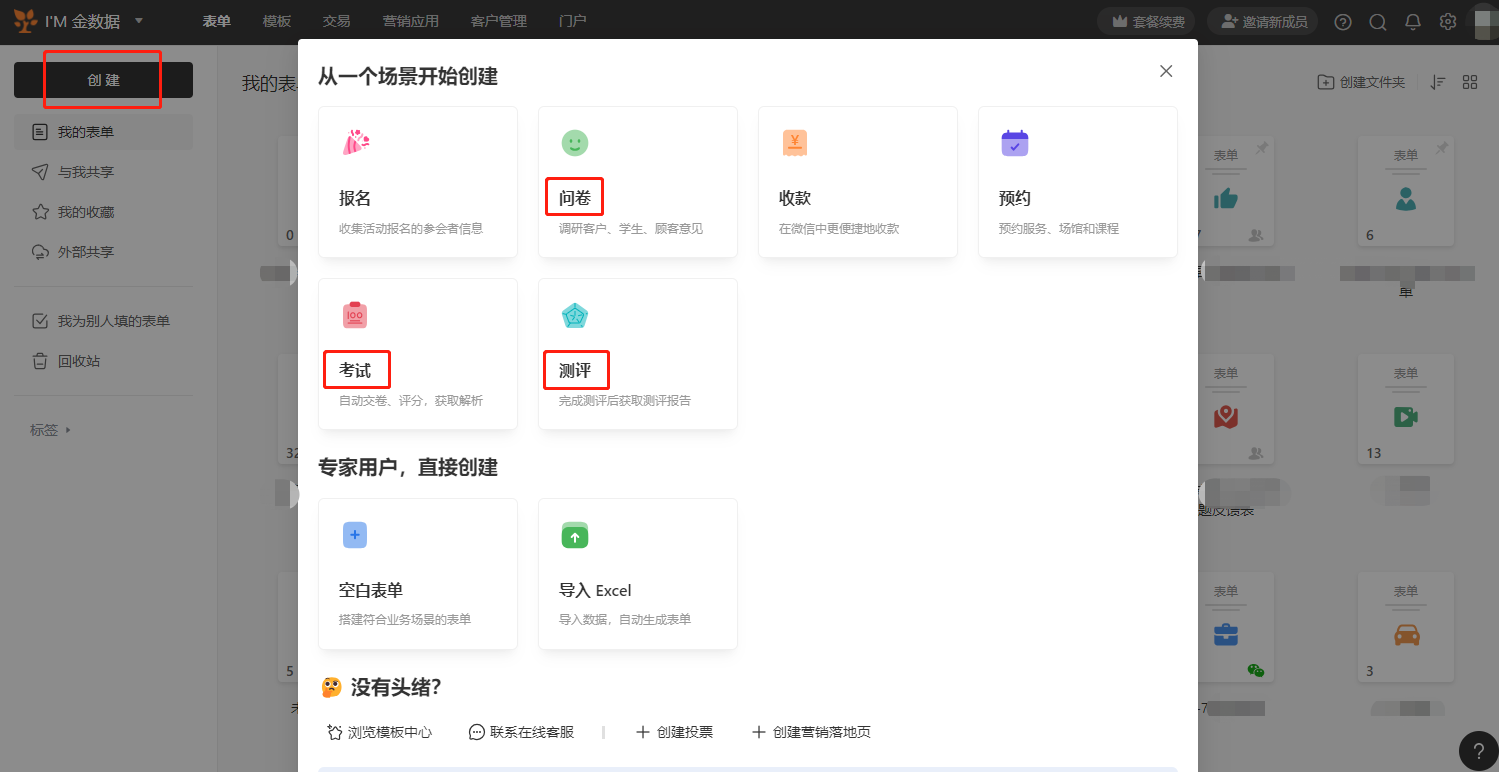Choose the 预约 scene title
This screenshot has height=772, width=1499.
[x=1015, y=198]
